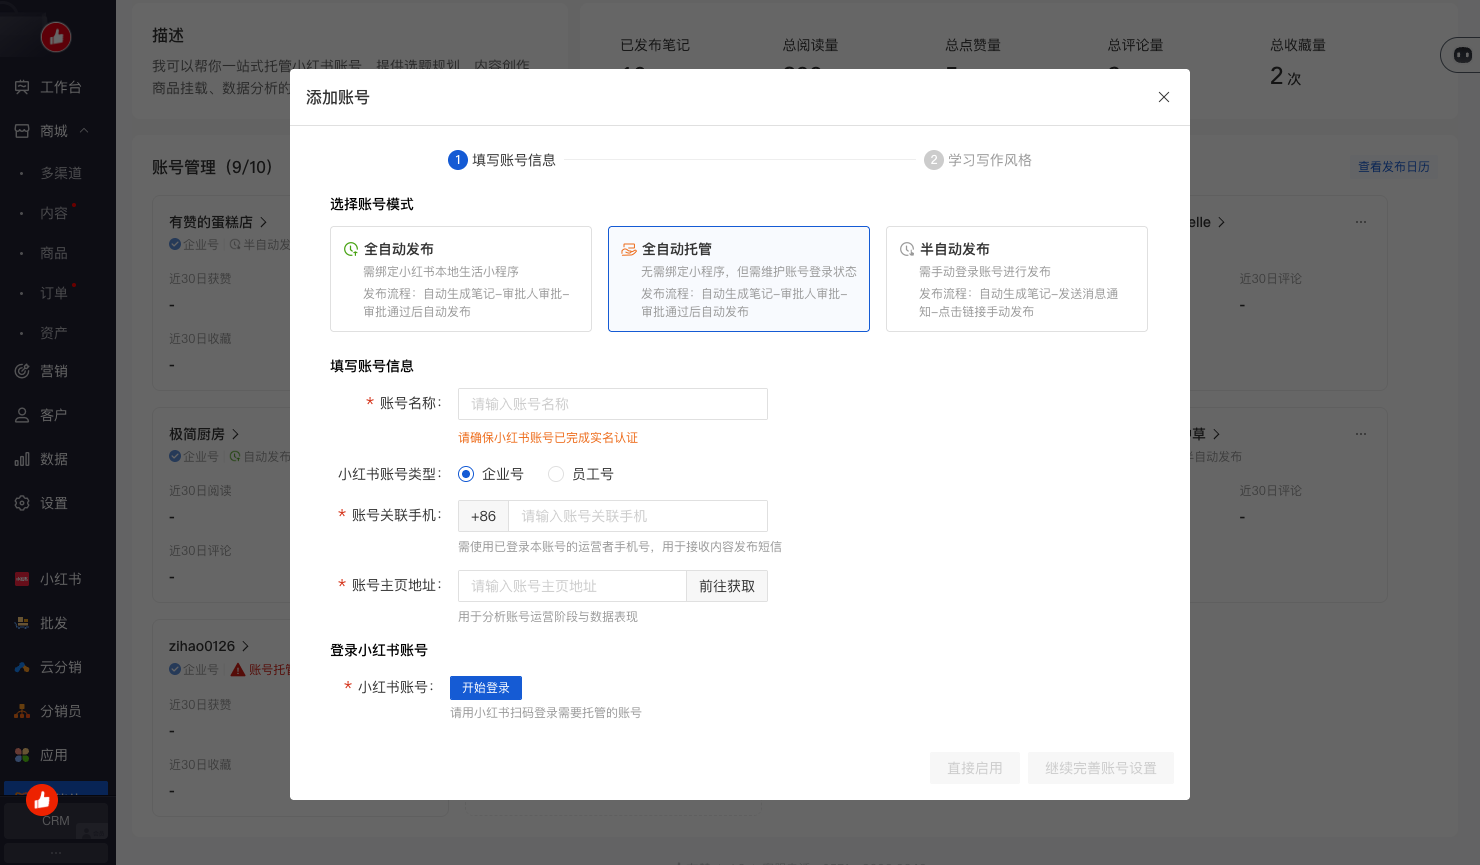This screenshot has height=865, width=1480.
Task: Open the +86 country code selector
Action: pos(483,516)
